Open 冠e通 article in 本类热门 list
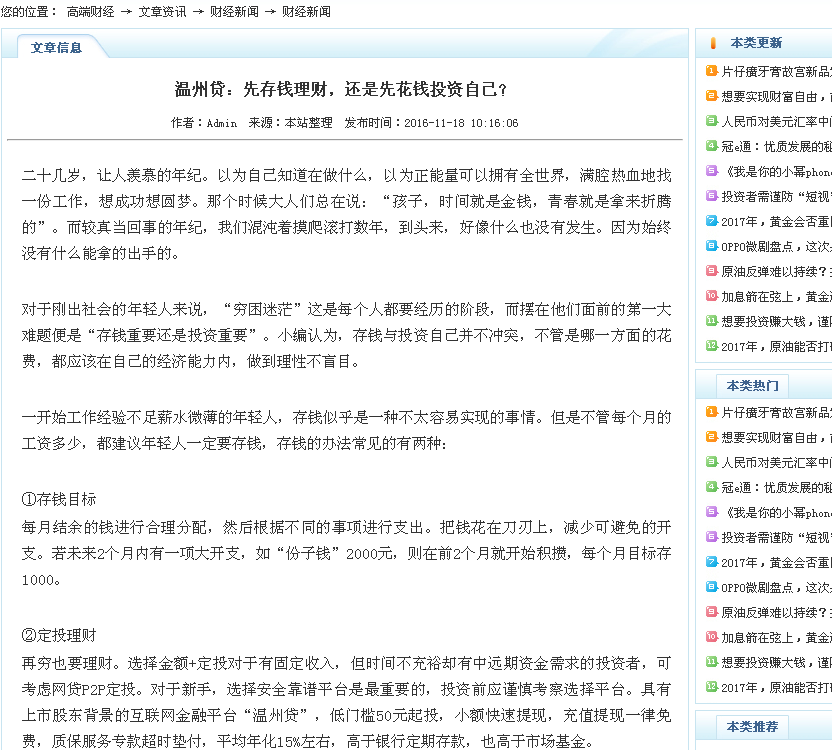Image resolution: width=832 pixels, height=750 pixels. point(776,487)
